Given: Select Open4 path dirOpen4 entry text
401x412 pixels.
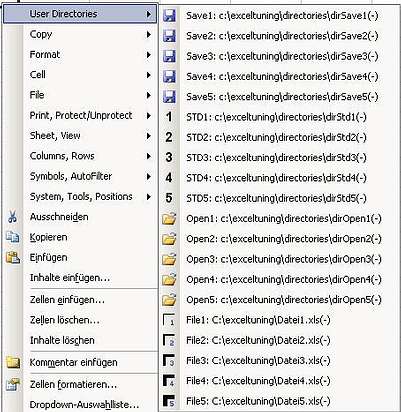Looking at the screenshot, I should pyautogui.click(x=284, y=280).
